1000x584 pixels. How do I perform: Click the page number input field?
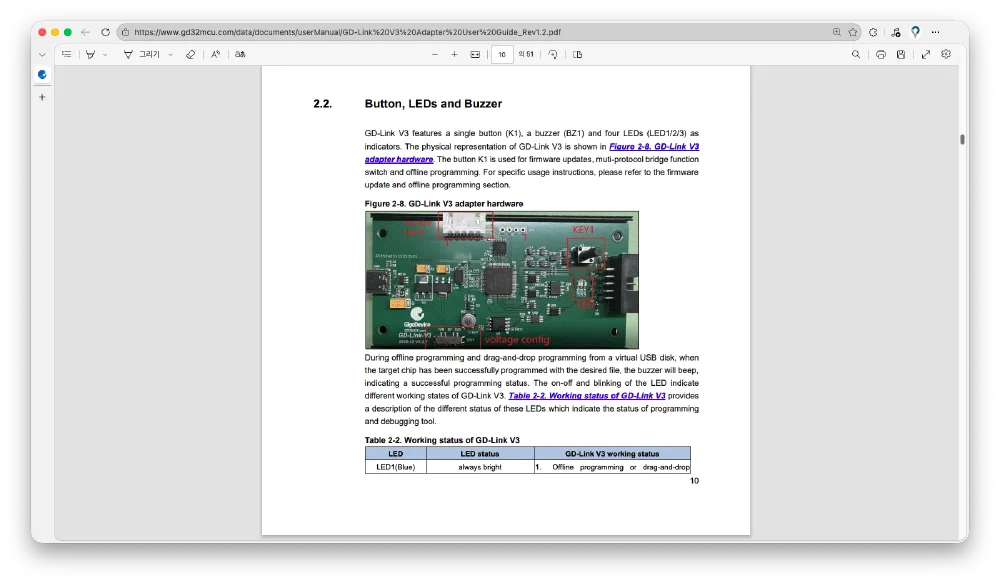502,54
